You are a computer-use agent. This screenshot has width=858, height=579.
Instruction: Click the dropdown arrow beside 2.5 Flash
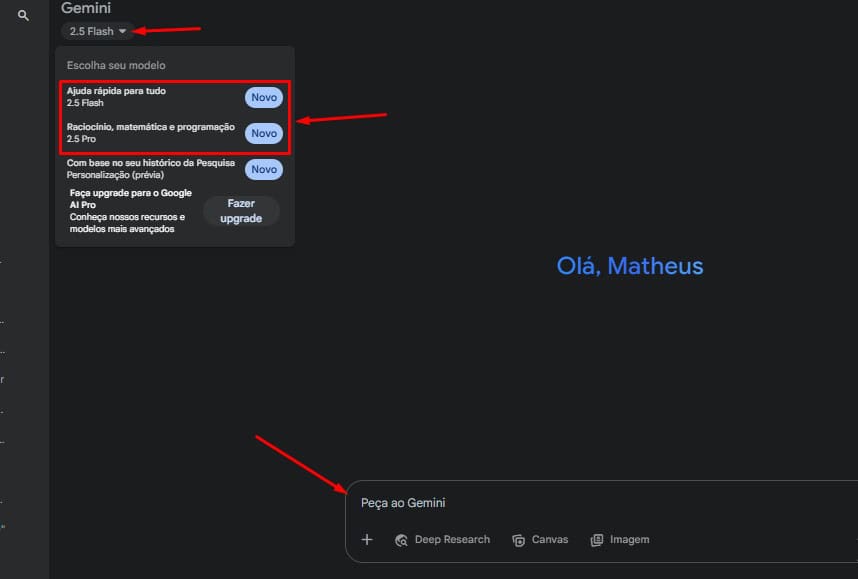point(123,31)
